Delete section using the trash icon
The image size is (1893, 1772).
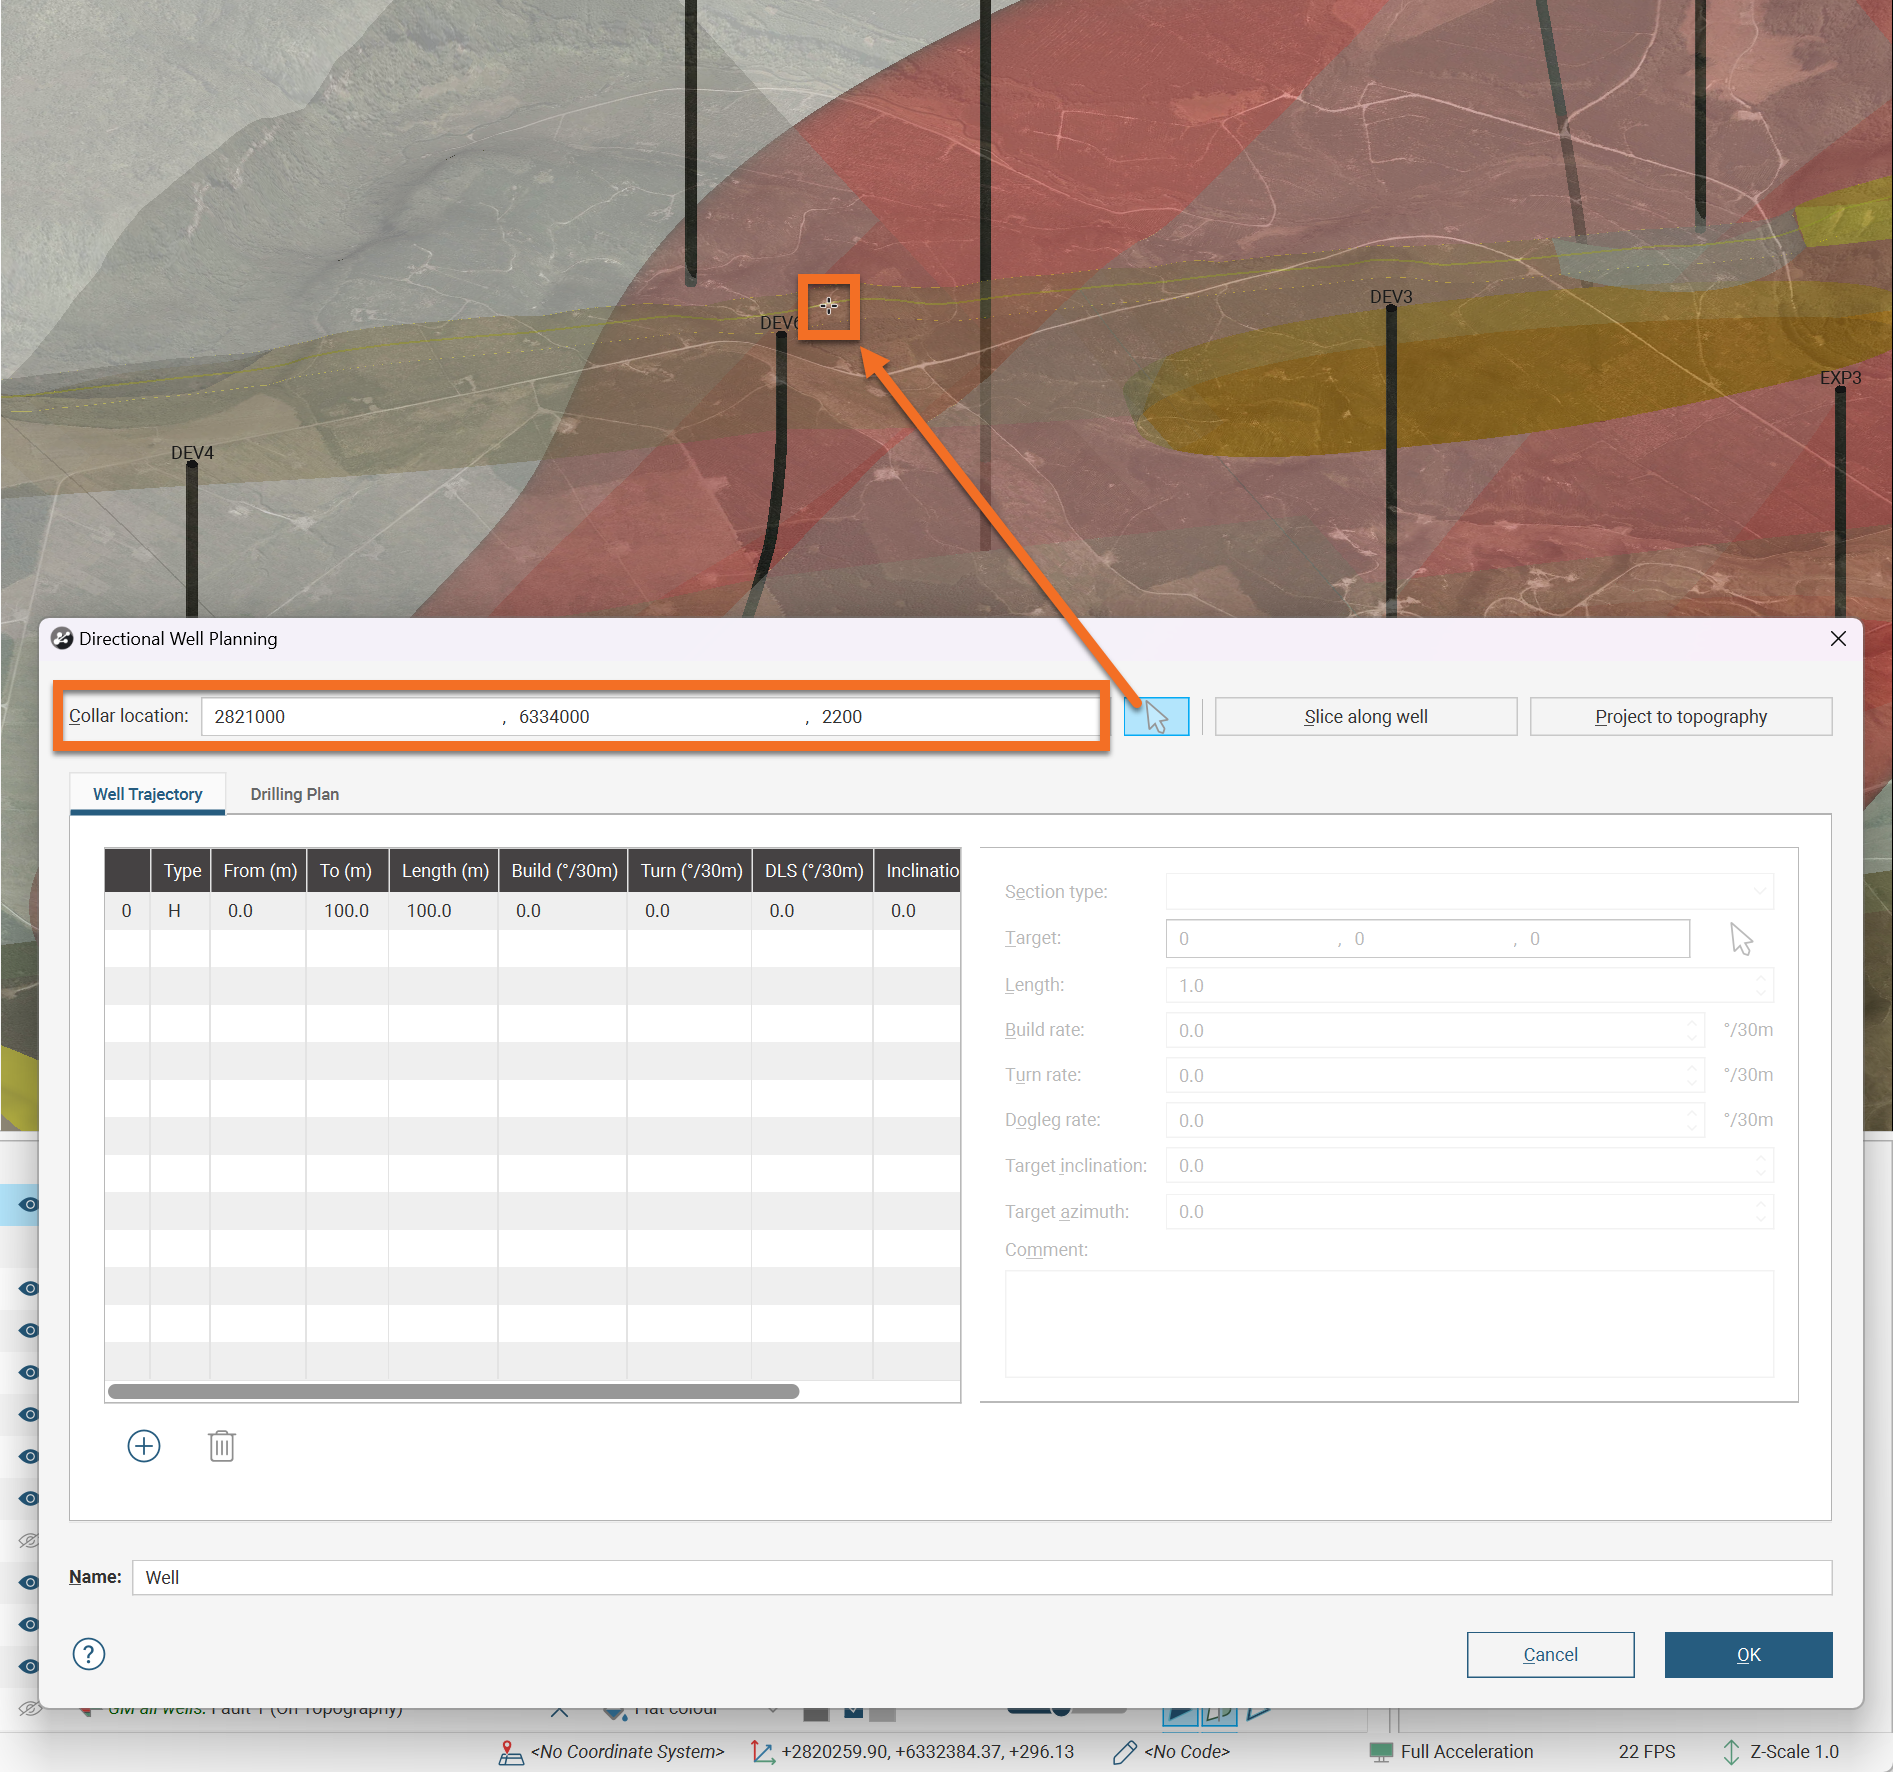click(222, 1446)
